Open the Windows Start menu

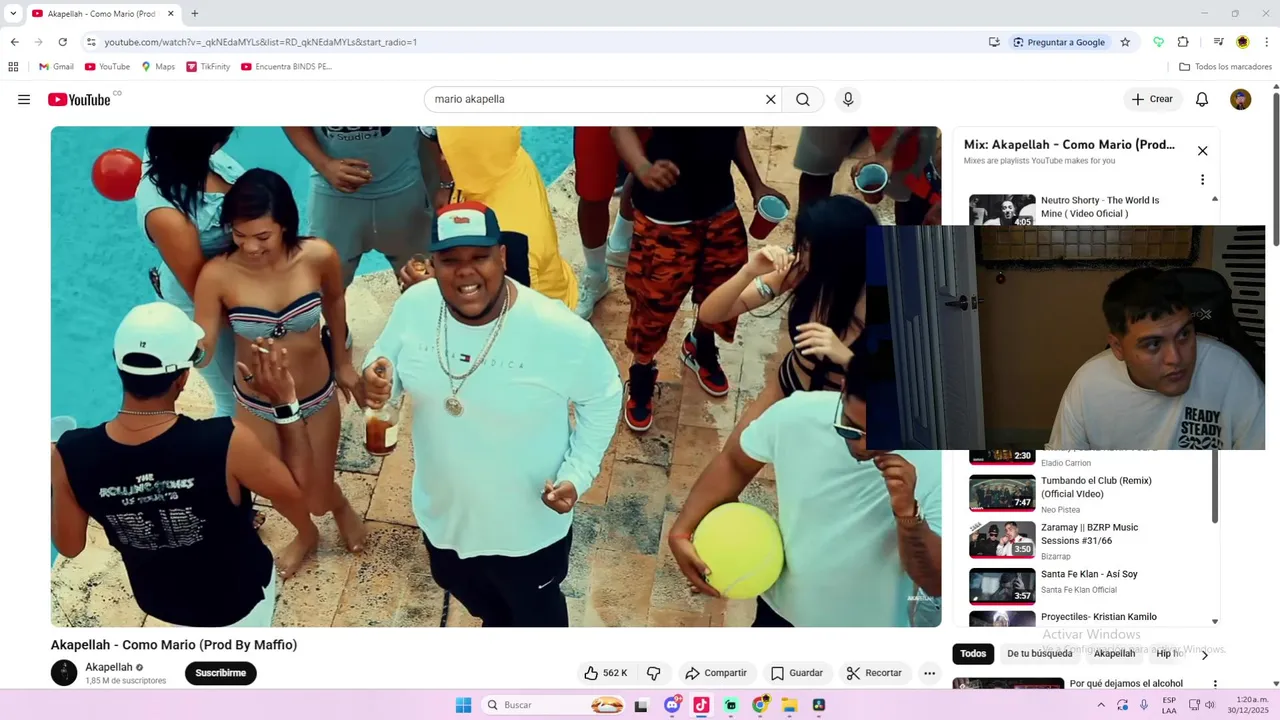pyautogui.click(x=463, y=705)
